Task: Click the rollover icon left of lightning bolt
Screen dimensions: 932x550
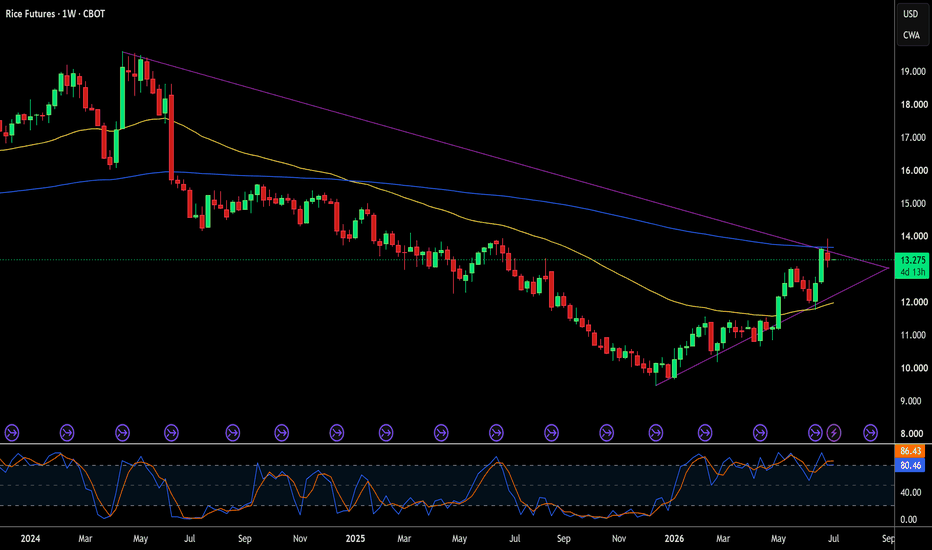Action: [816, 433]
